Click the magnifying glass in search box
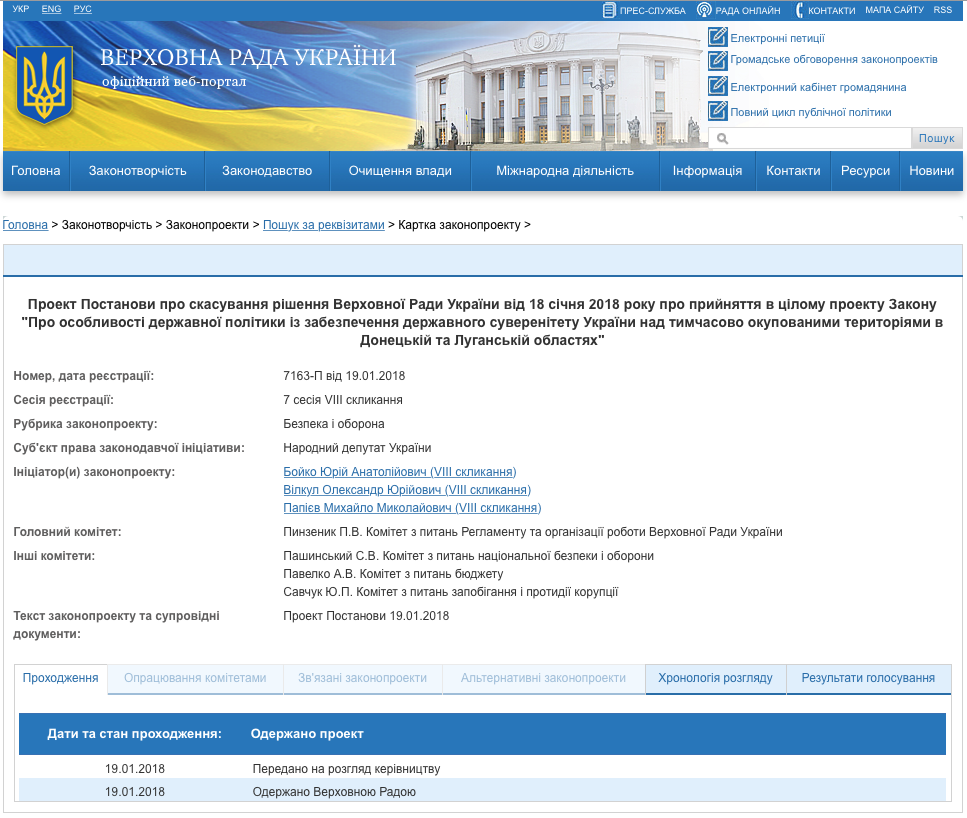 (x=722, y=139)
